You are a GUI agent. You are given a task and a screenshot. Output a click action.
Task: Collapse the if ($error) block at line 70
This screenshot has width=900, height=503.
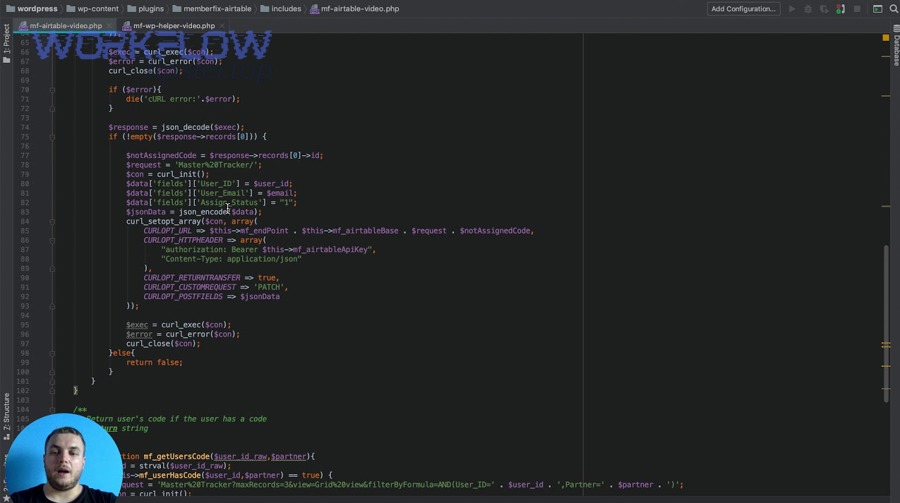[52, 90]
